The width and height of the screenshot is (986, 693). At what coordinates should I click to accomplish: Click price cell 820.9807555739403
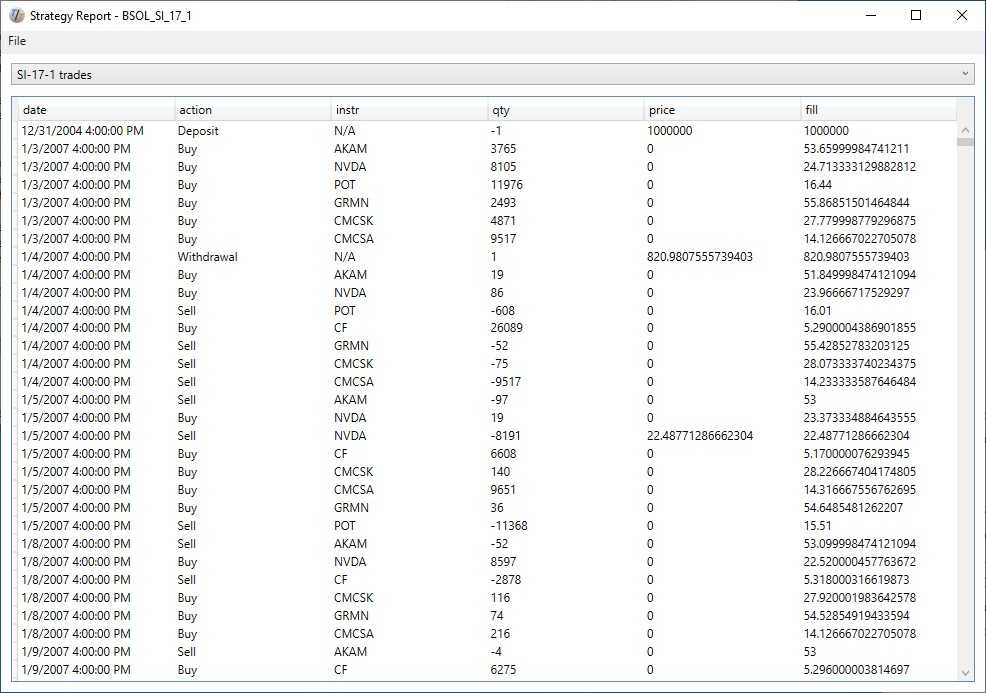(700, 257)
